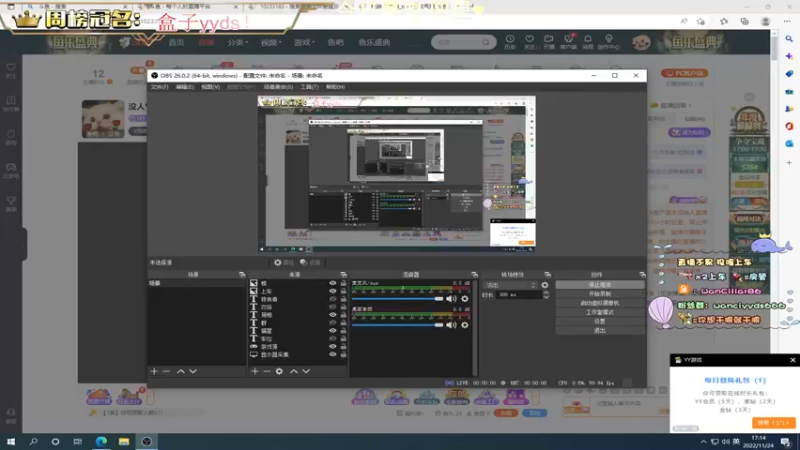The image size is (800, 450).
Task: Toggle visibility of the 显示器采集 source
Action: pos(333,354)
